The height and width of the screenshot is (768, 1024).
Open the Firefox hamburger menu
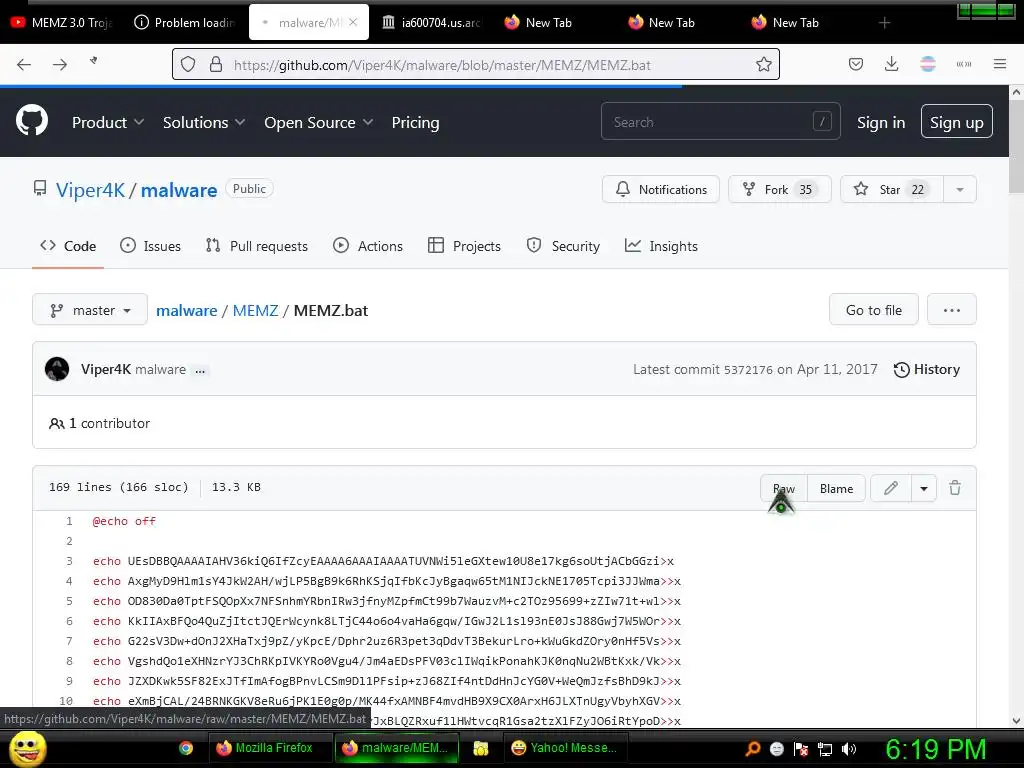coord(999,64)
